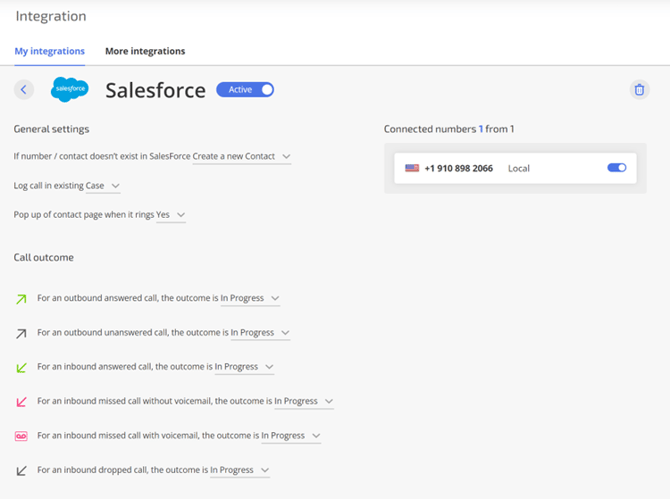Image resolution: width=670 pixels, height=499 pixels.
Task: Click the green outbound answered call arrow icon
Action: point(21,299)
